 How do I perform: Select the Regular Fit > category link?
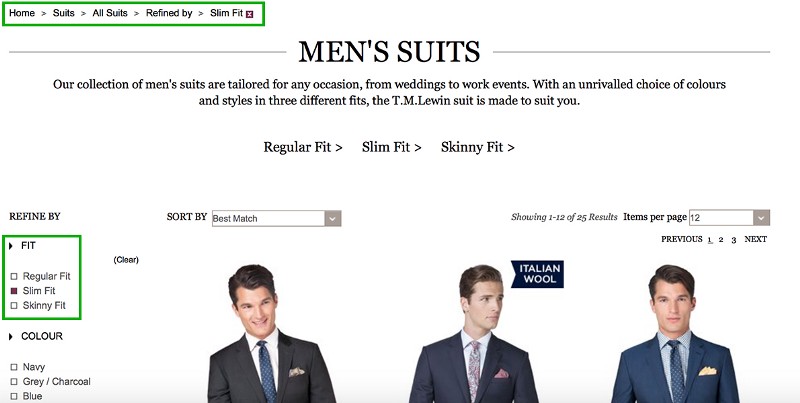[303, 147]
